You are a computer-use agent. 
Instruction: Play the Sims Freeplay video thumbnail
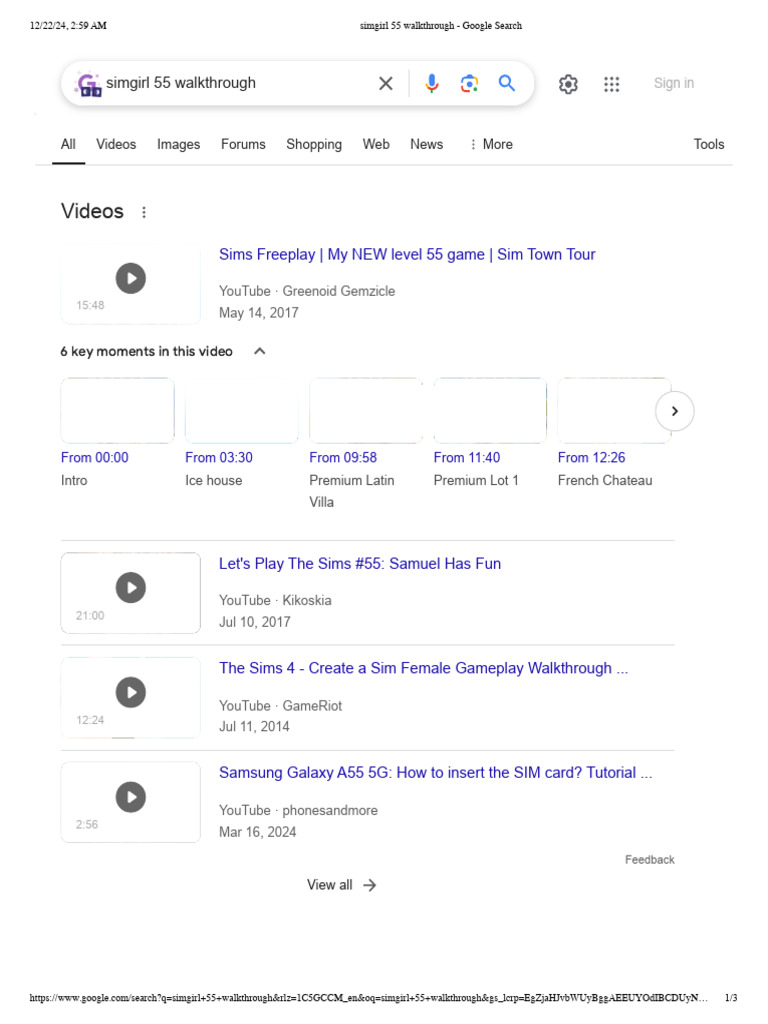(130, 278)
